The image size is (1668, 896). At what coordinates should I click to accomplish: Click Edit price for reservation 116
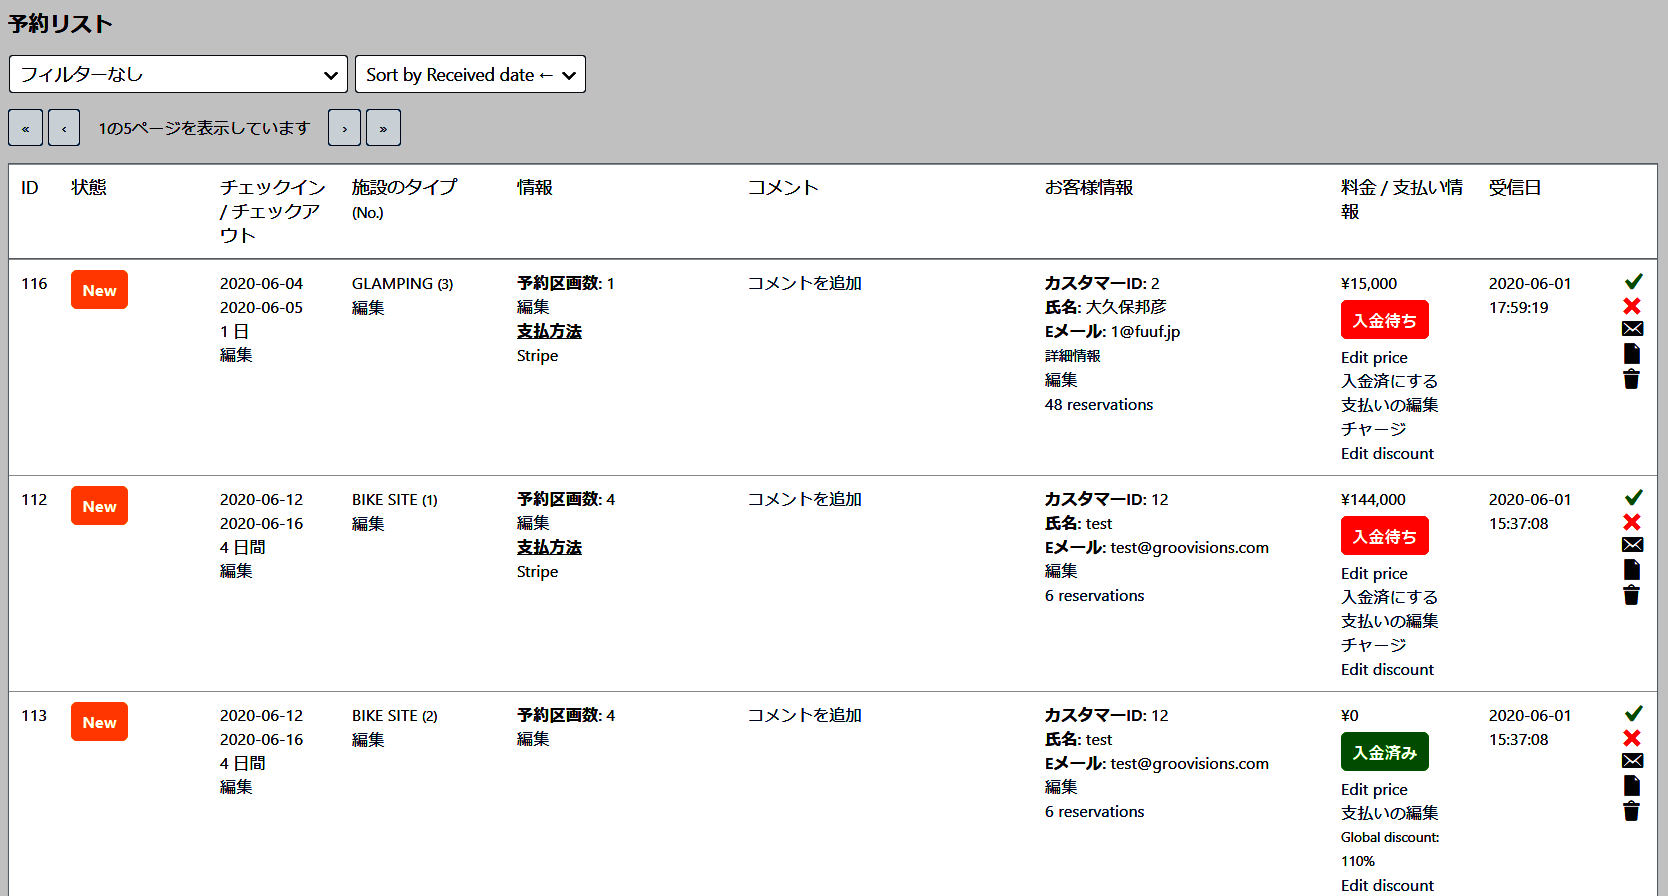[1373, 357]
